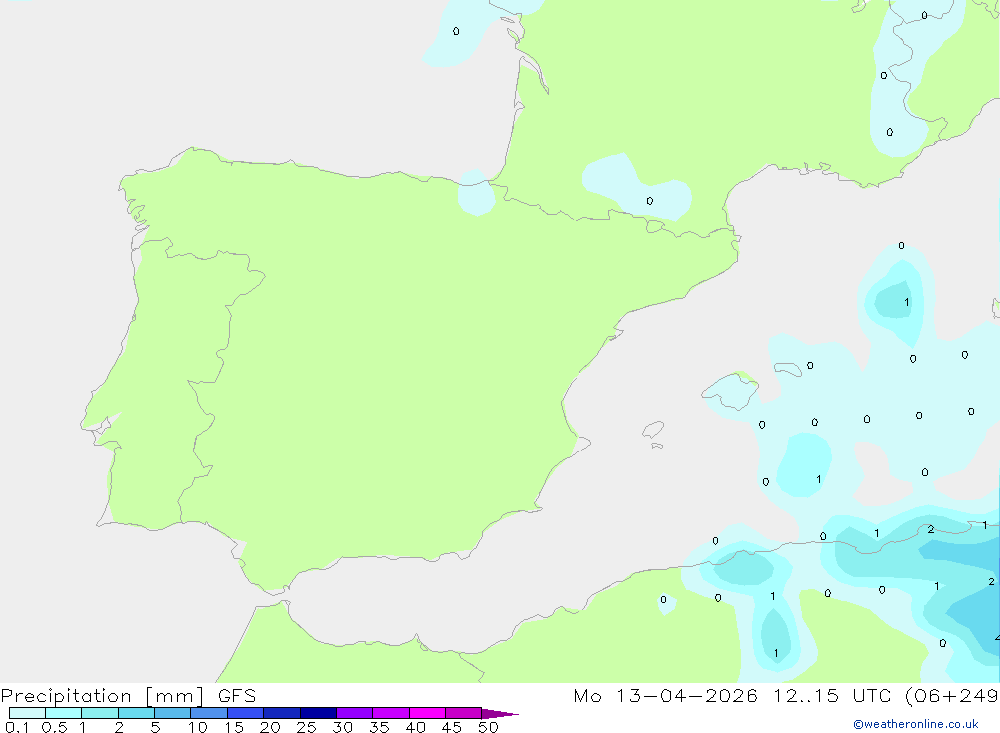
Task: Select the 45–50 mm legend swatch
Action: (463, 713)
